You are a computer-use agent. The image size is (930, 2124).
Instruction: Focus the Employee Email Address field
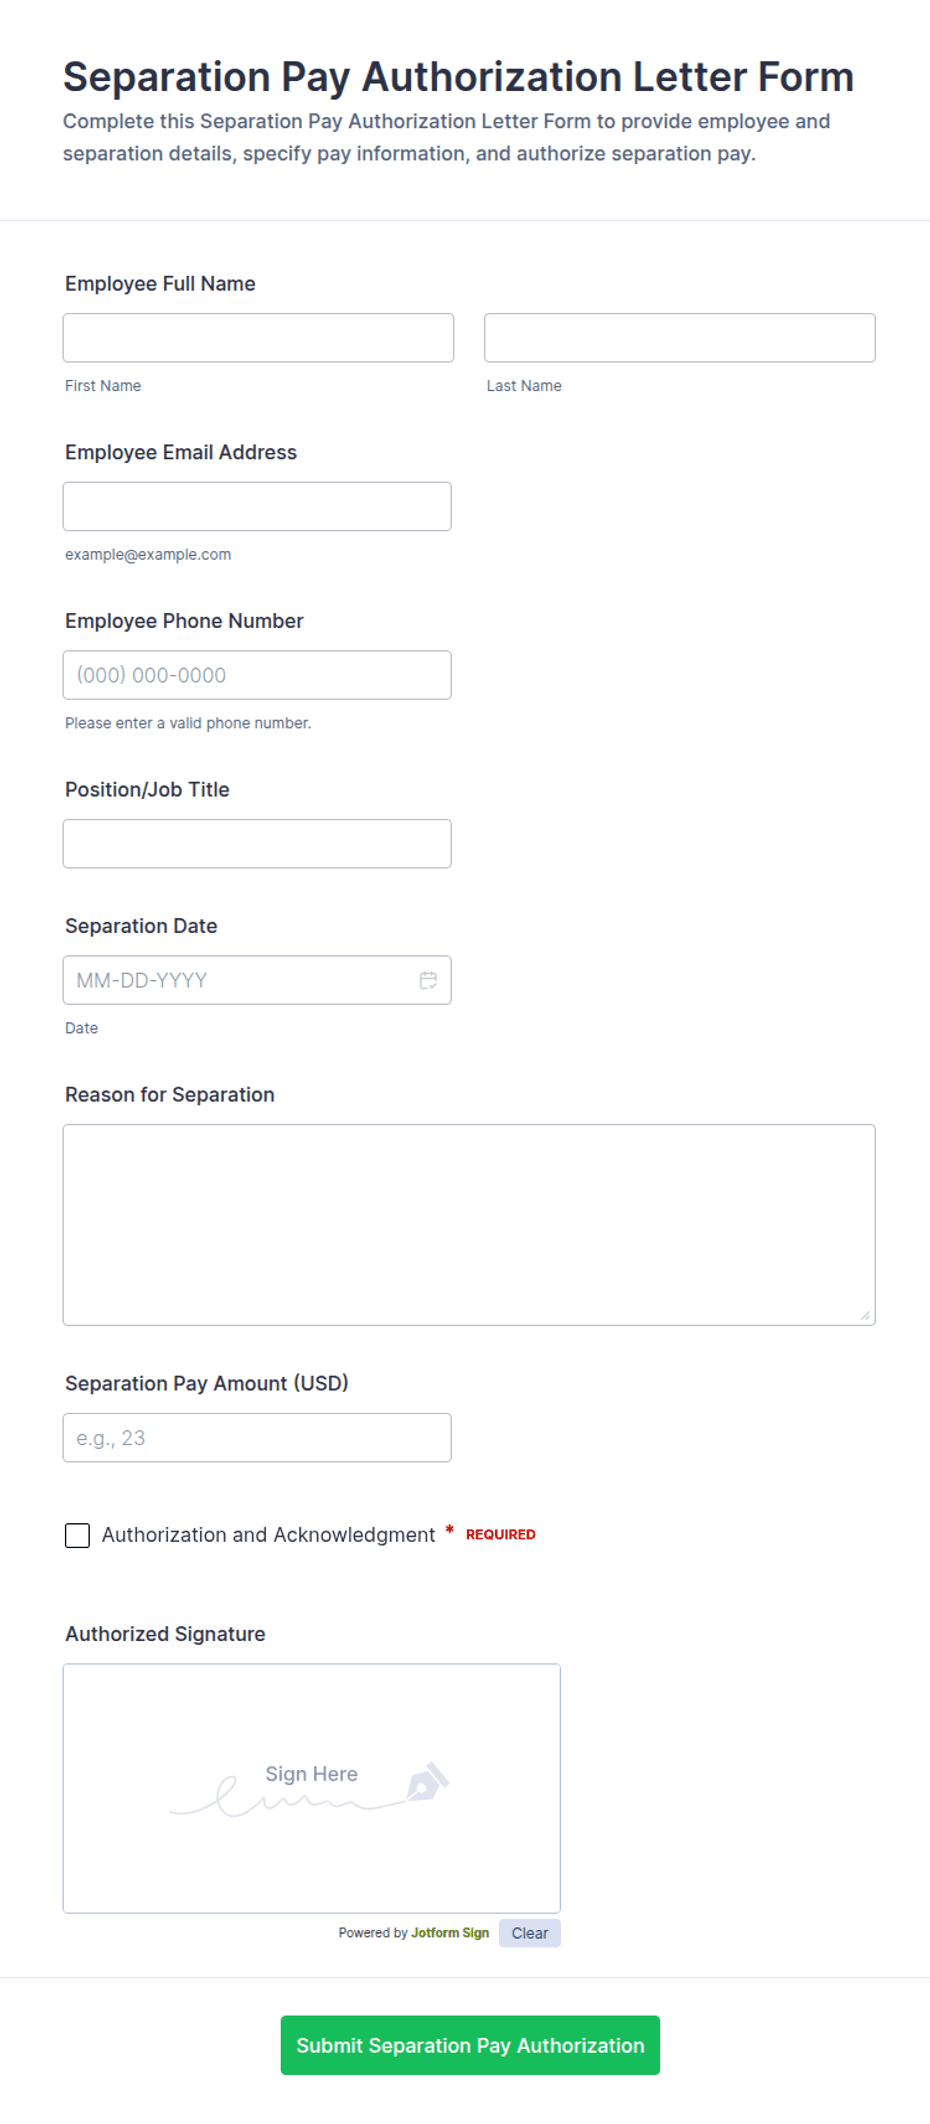(257, 507)
